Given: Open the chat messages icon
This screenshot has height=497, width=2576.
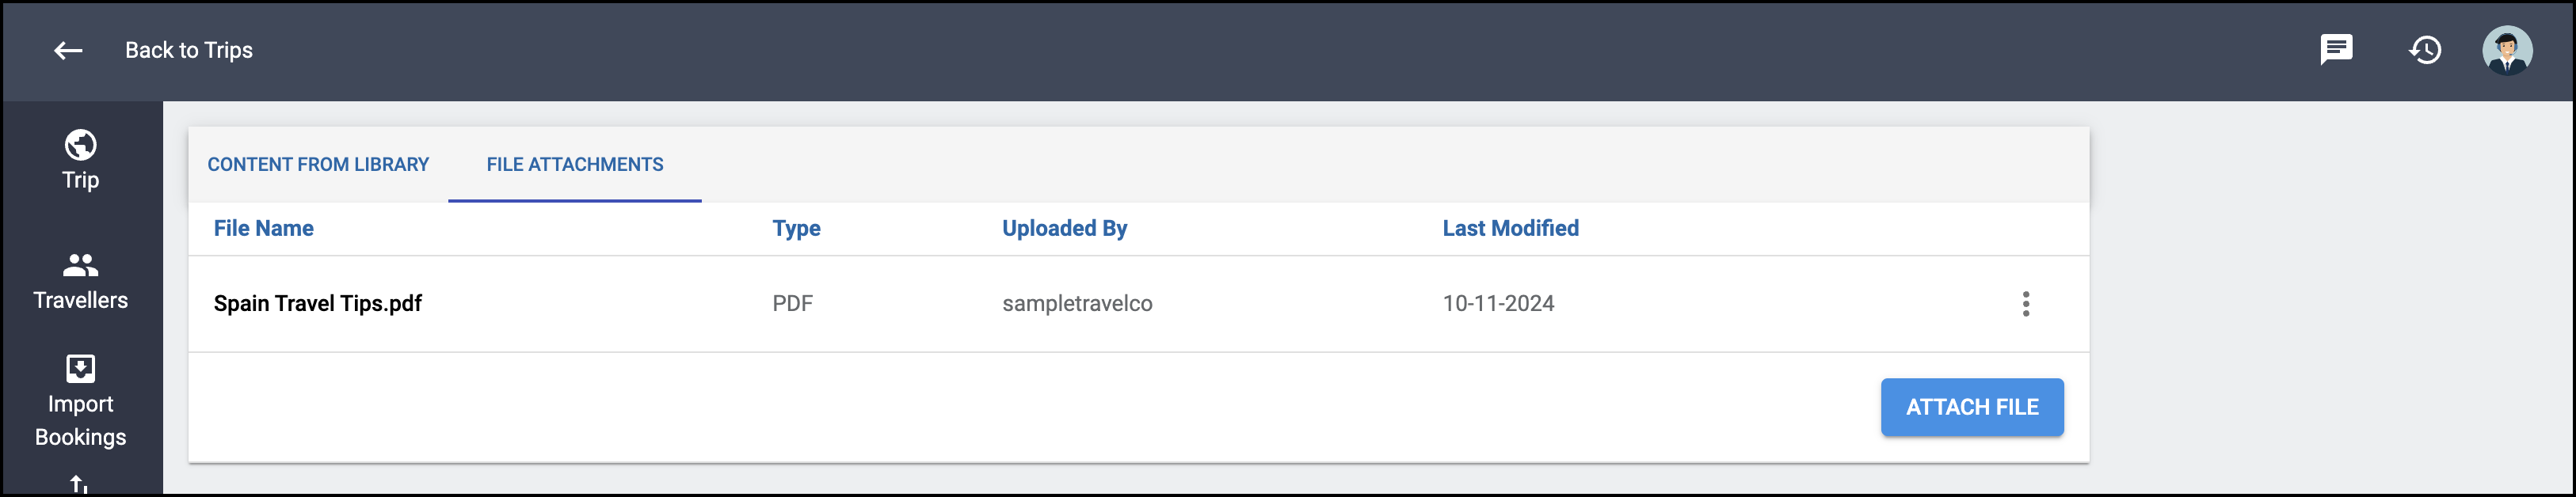Looking at the screenshot, I should coord(2336,49).
